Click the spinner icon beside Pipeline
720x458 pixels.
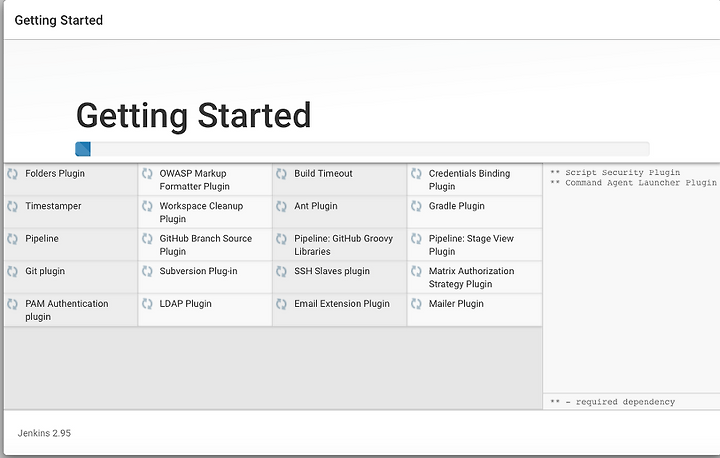[x=12, y=239]
